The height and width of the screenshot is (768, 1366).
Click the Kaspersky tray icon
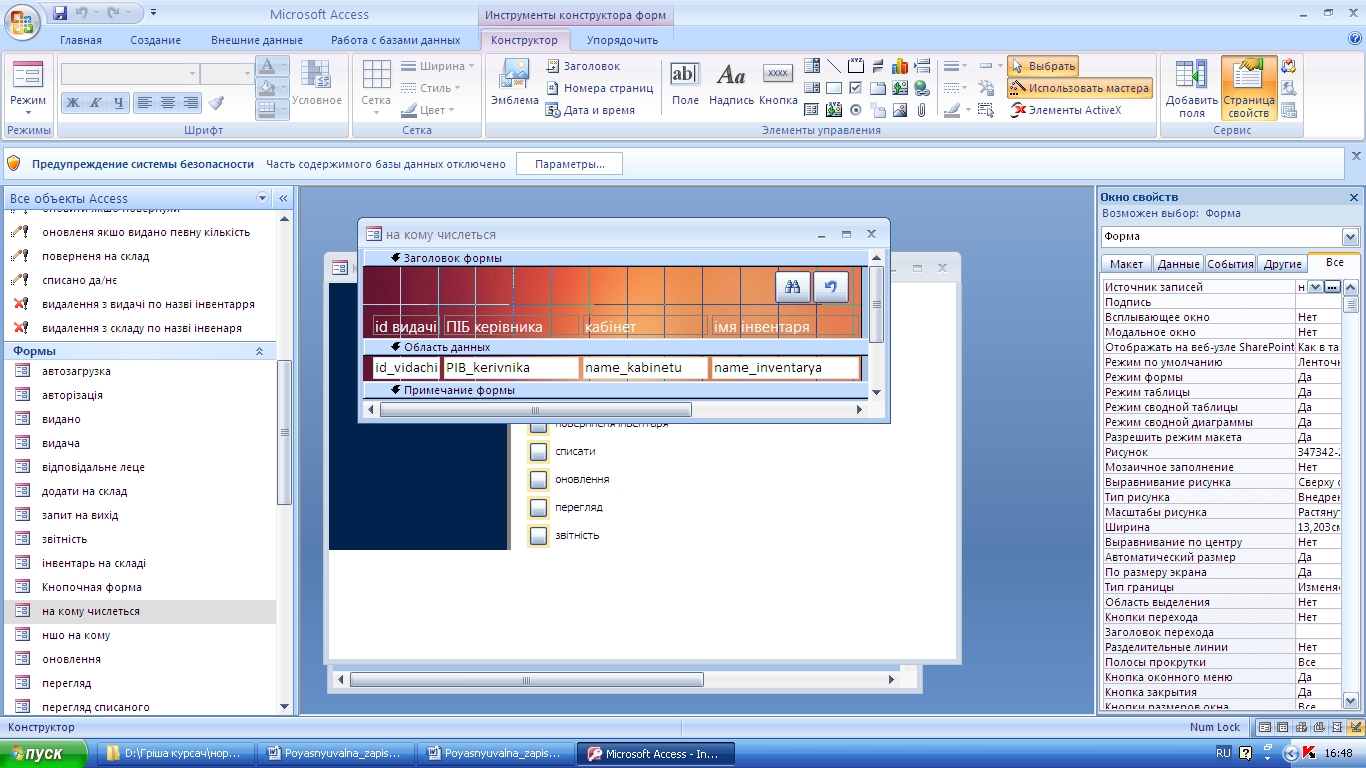(x=1310, y=753)
